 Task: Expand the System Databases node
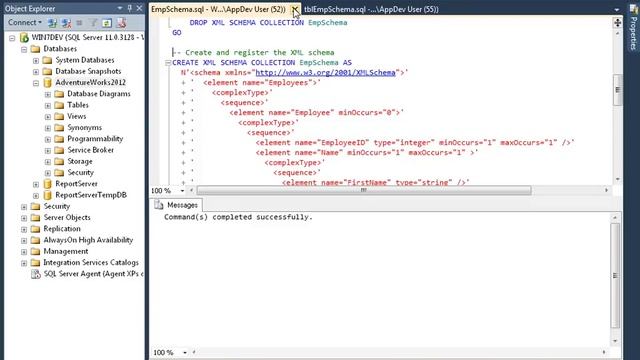pos(36,60)
